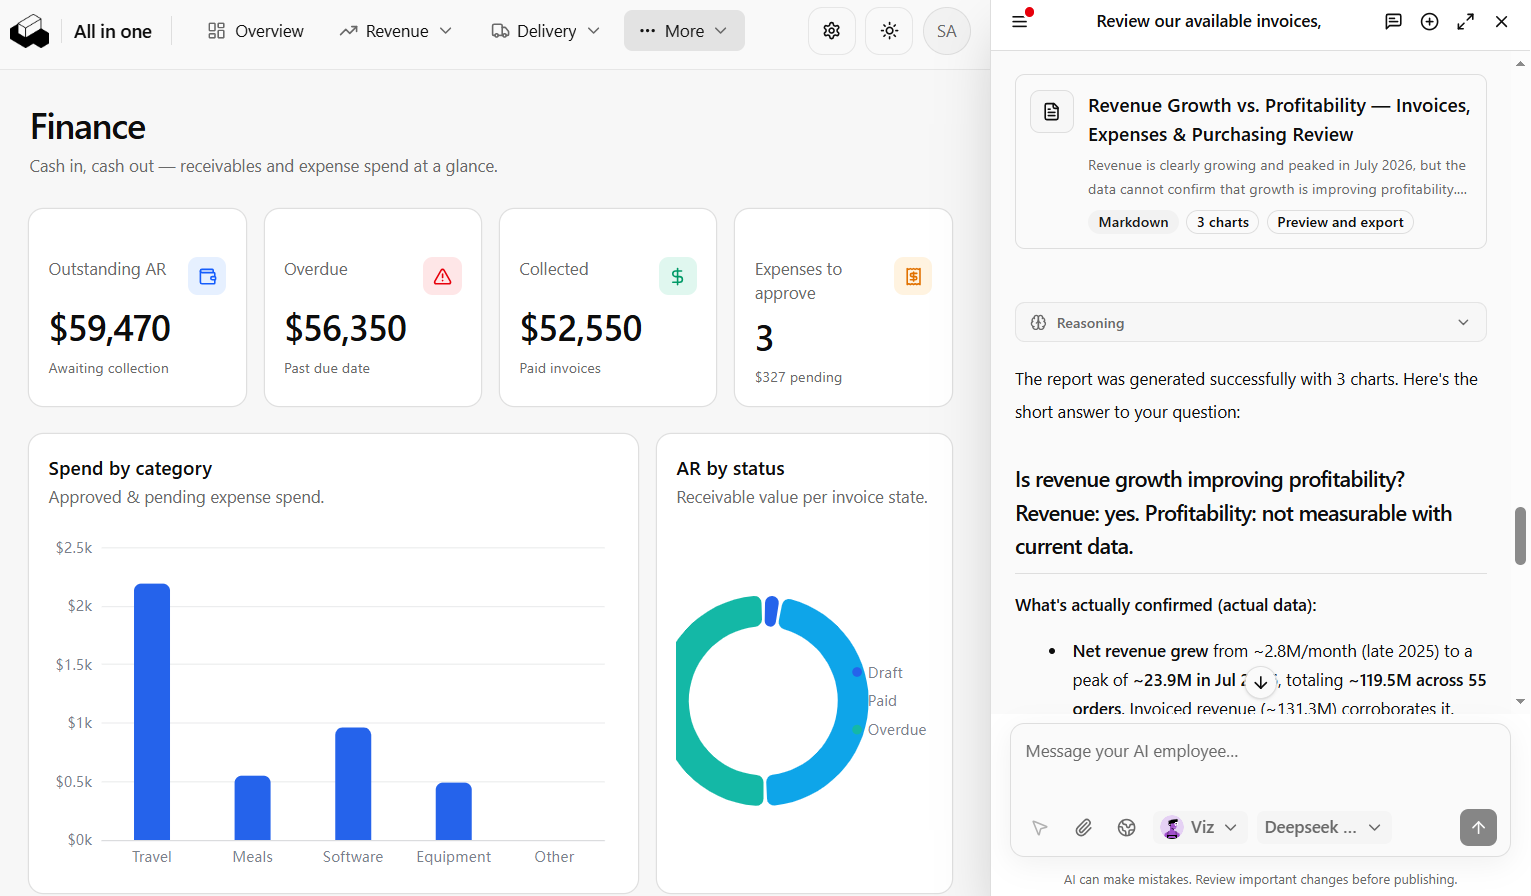
Task: Click the Collected dollar sign icon
Action: pyautogui.click(x=677, y=276)
